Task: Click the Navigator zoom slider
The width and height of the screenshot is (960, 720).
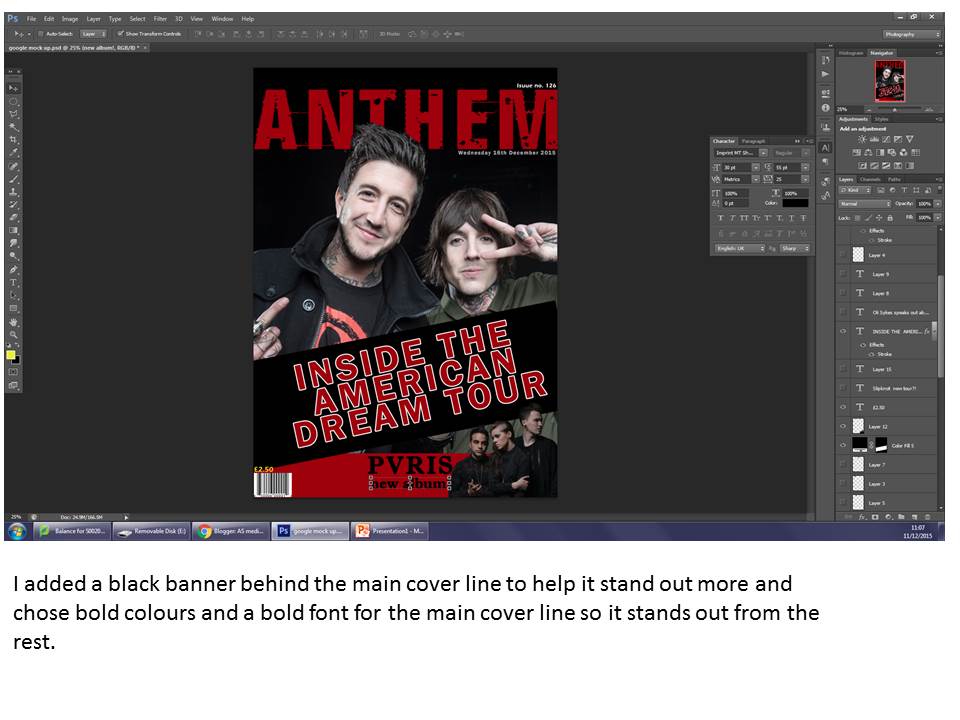Action: 894,110
